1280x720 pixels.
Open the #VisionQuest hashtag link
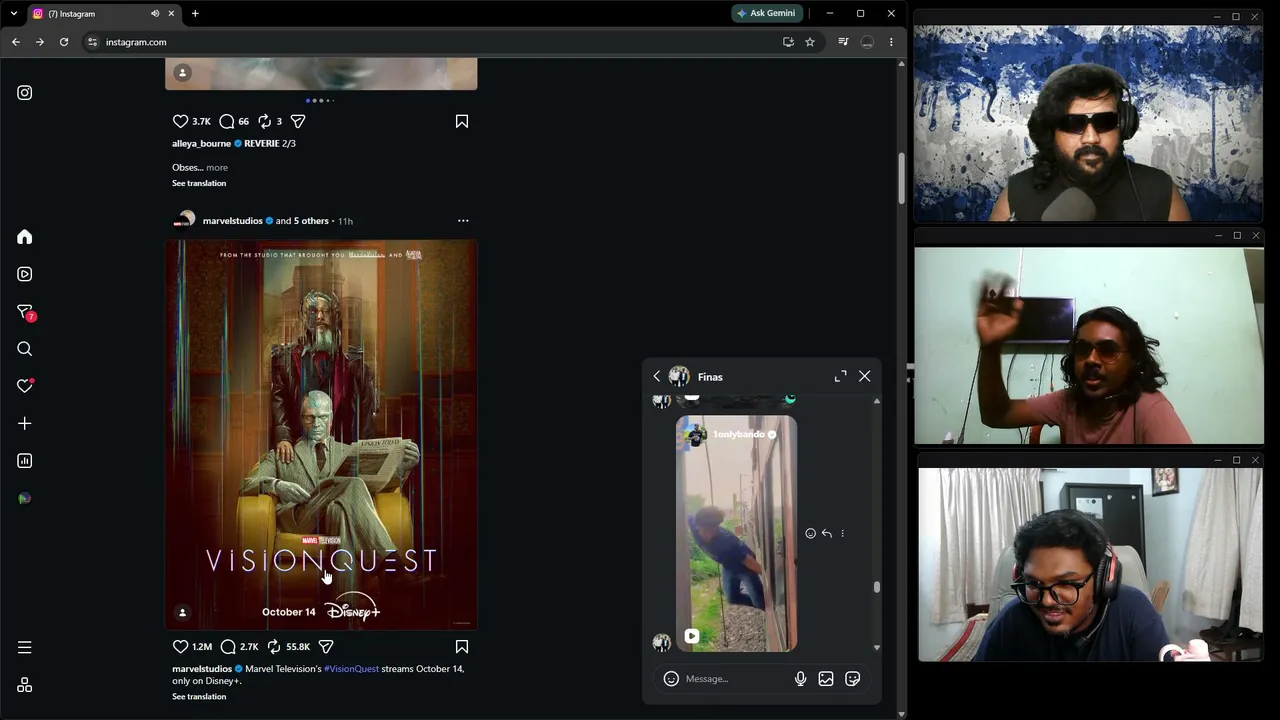click(351, 669)
